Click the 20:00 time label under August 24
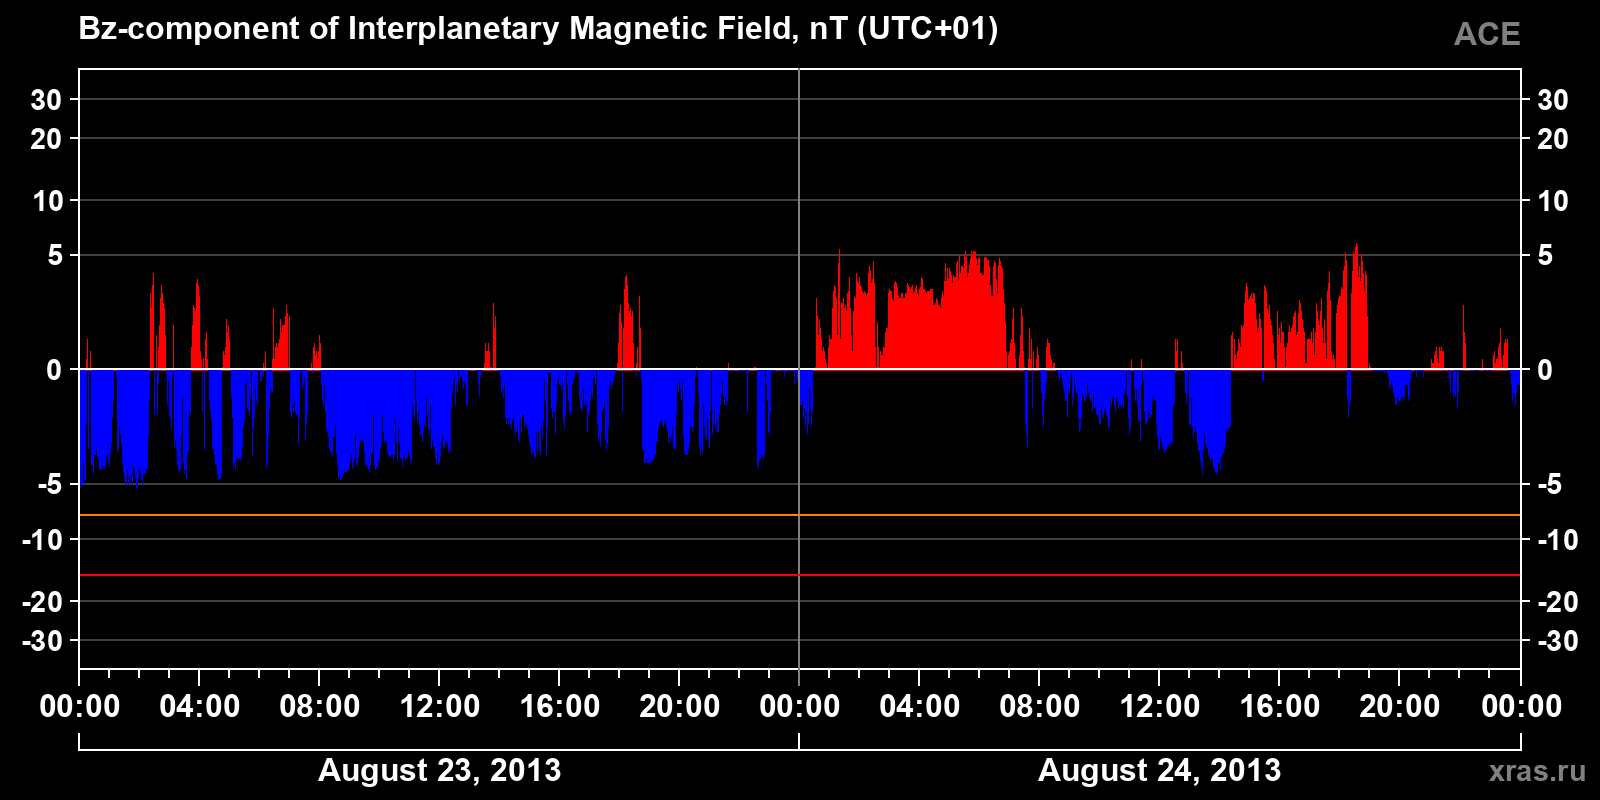The height and width of the screenshot is (800, 1600). (x=1400, y=706)
